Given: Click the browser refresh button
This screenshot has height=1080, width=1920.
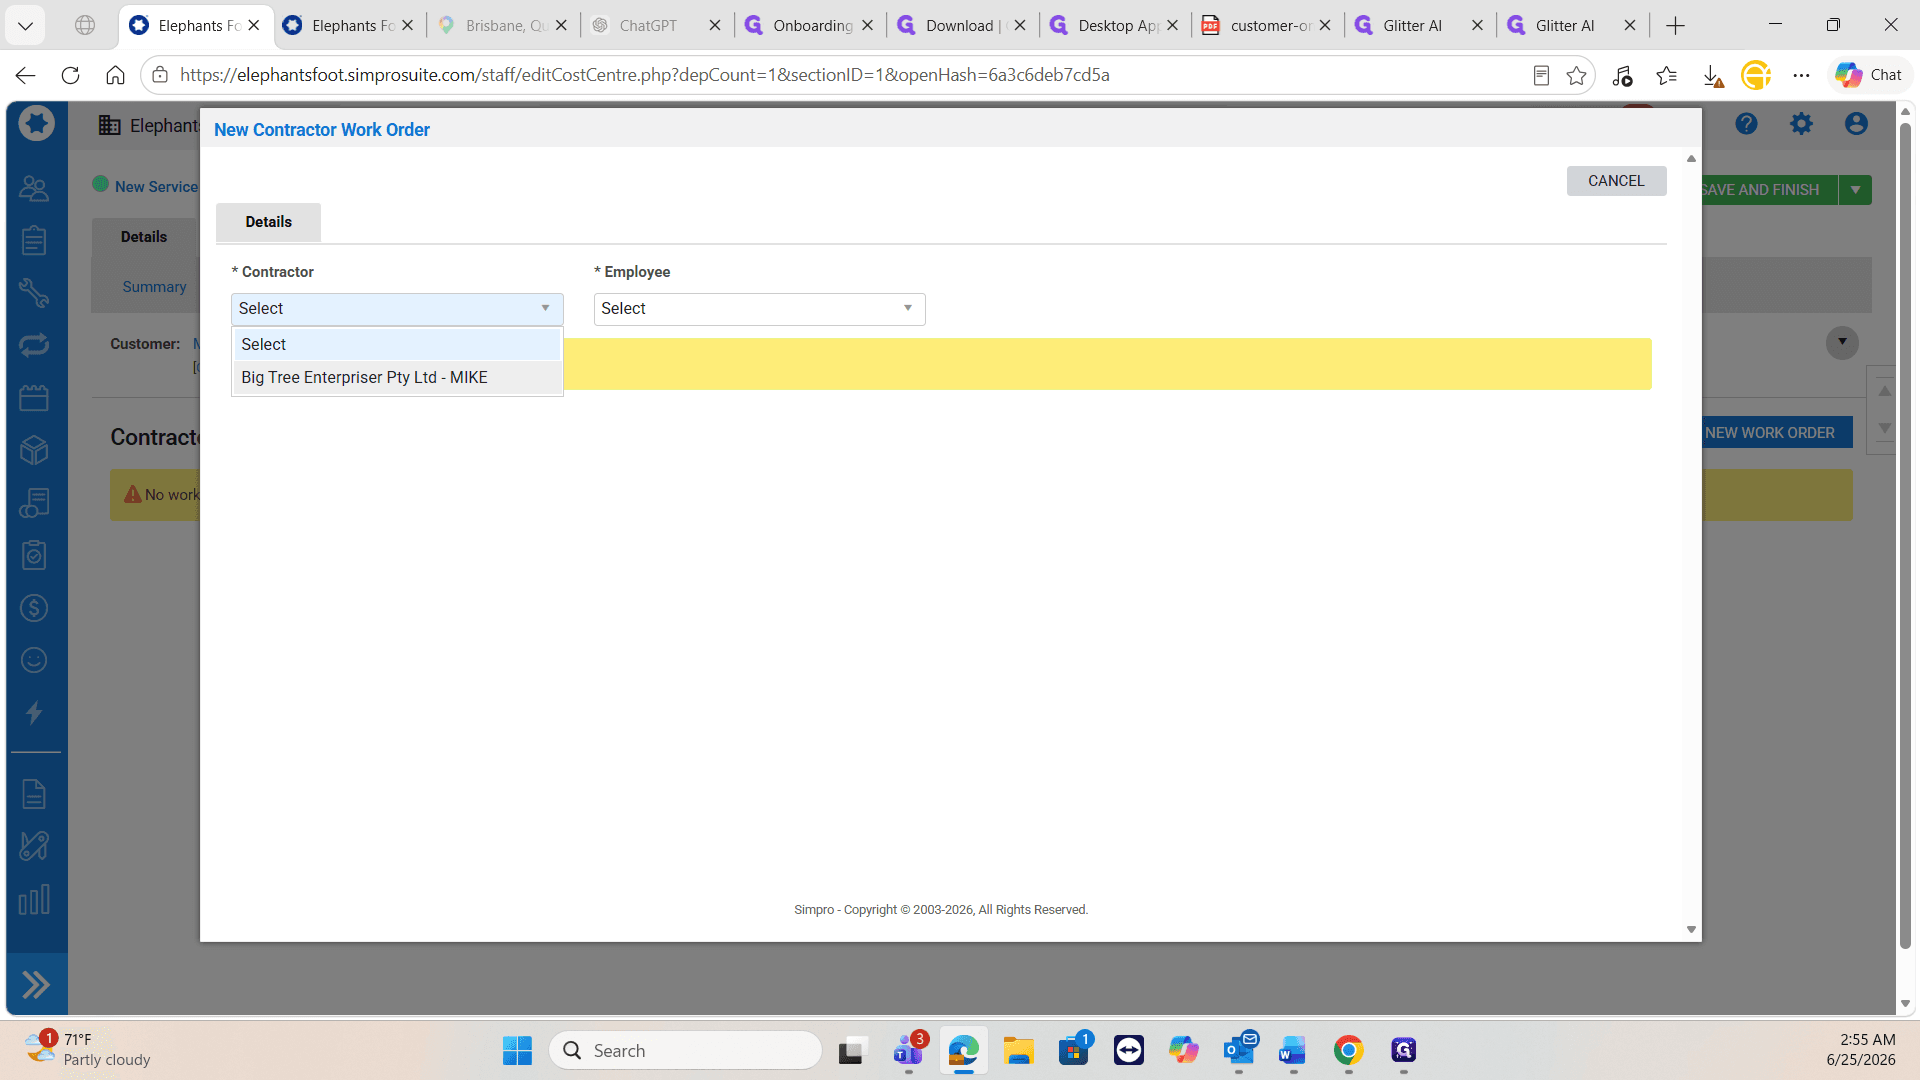Looking at the screenshot, I should click(x=70, y=75).
